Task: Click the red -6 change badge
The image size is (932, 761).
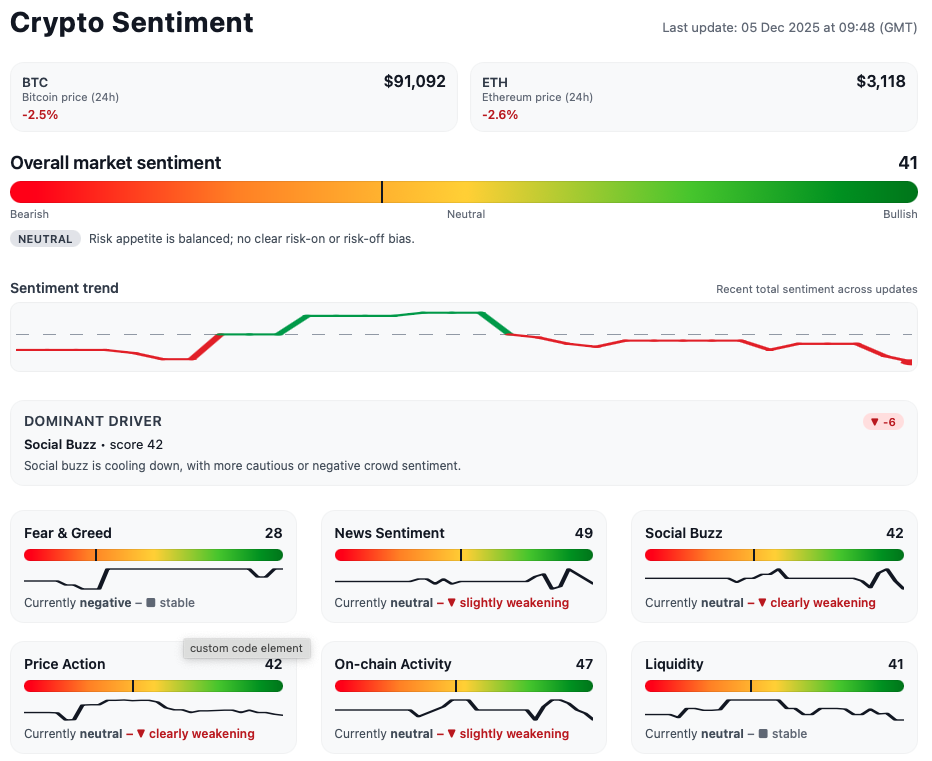Action: [x=882, y=422]
